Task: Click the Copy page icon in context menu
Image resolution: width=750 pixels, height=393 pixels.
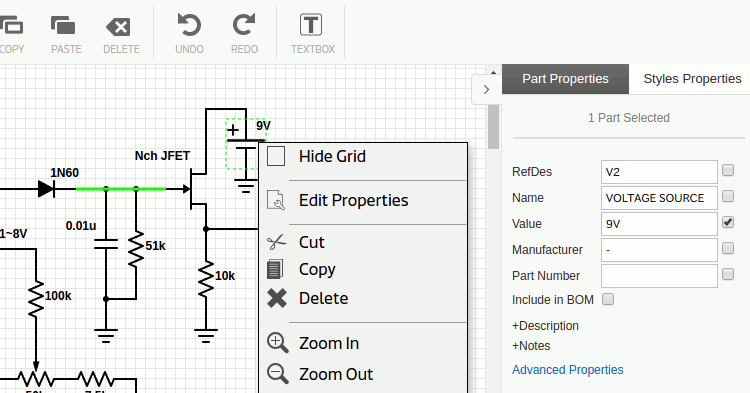Action: 275,269
